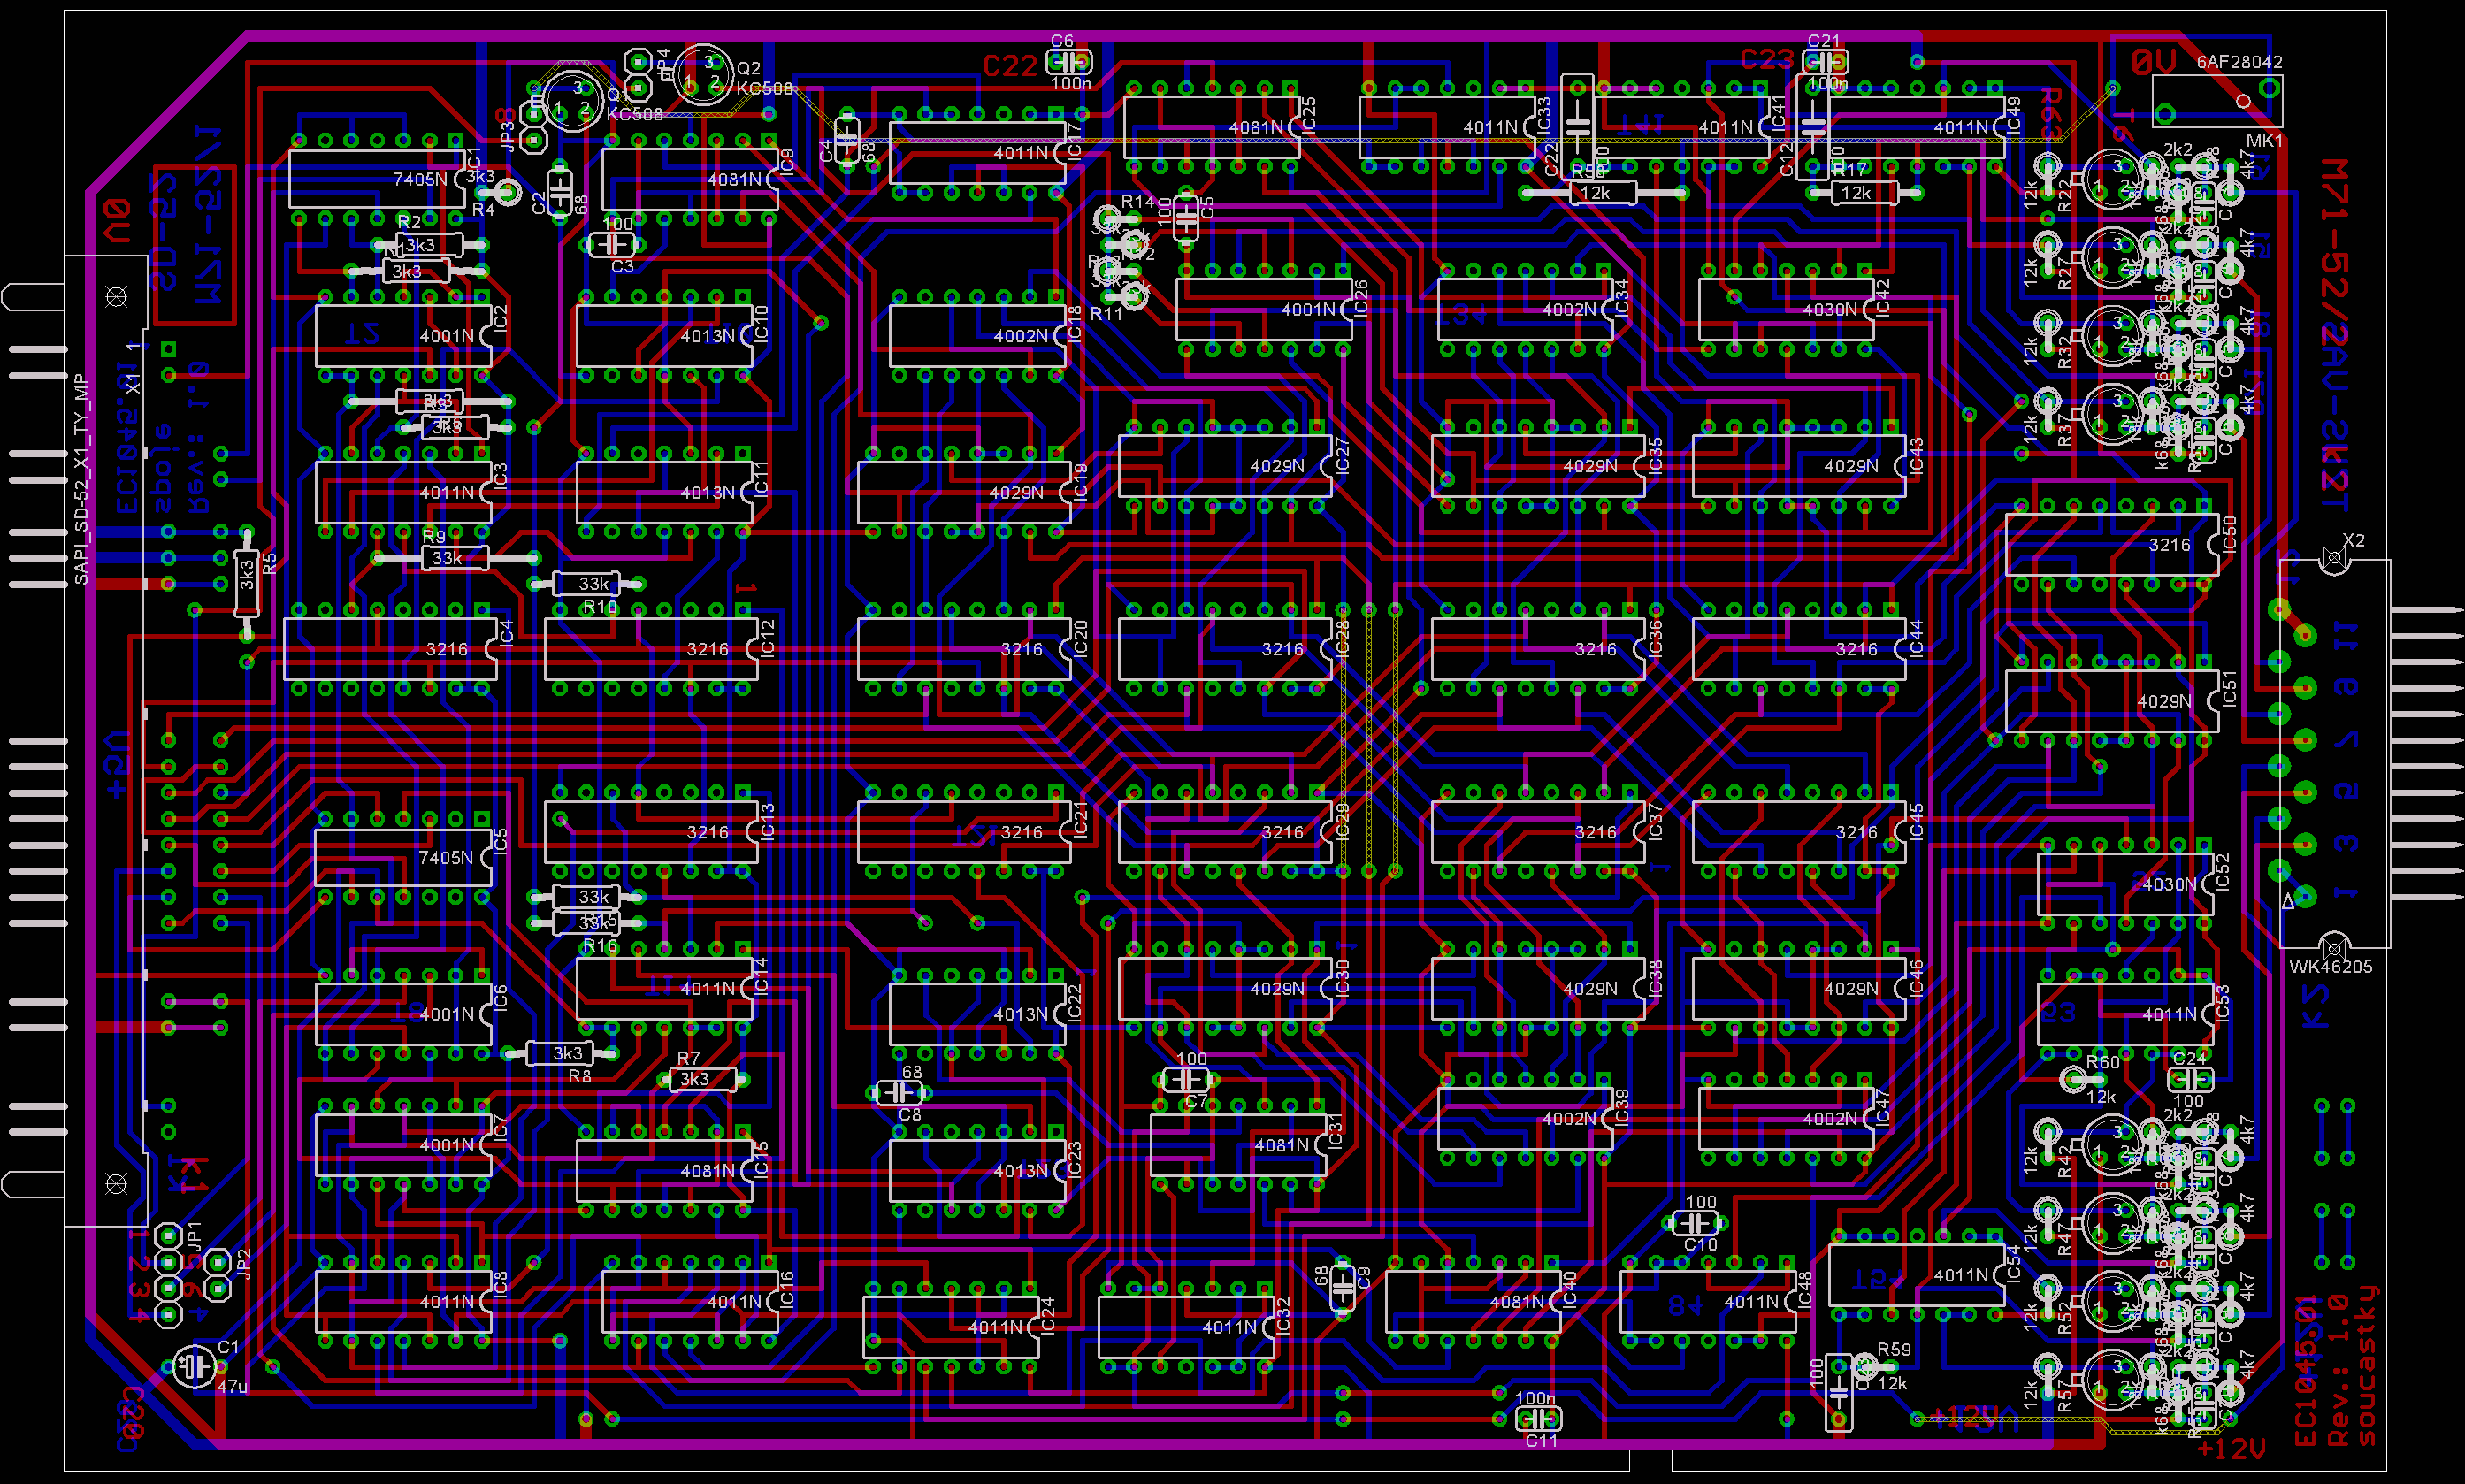Click the Q1 KC508 transistor symbol

pyautogui.click(x=572, y=99)
